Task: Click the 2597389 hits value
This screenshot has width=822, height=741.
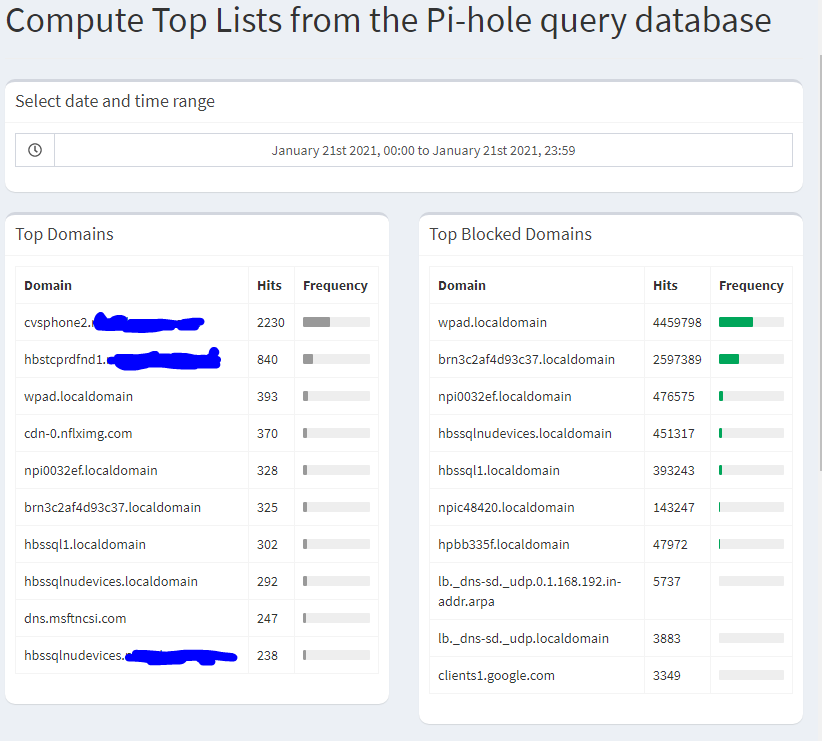Action: pos(677,360)
